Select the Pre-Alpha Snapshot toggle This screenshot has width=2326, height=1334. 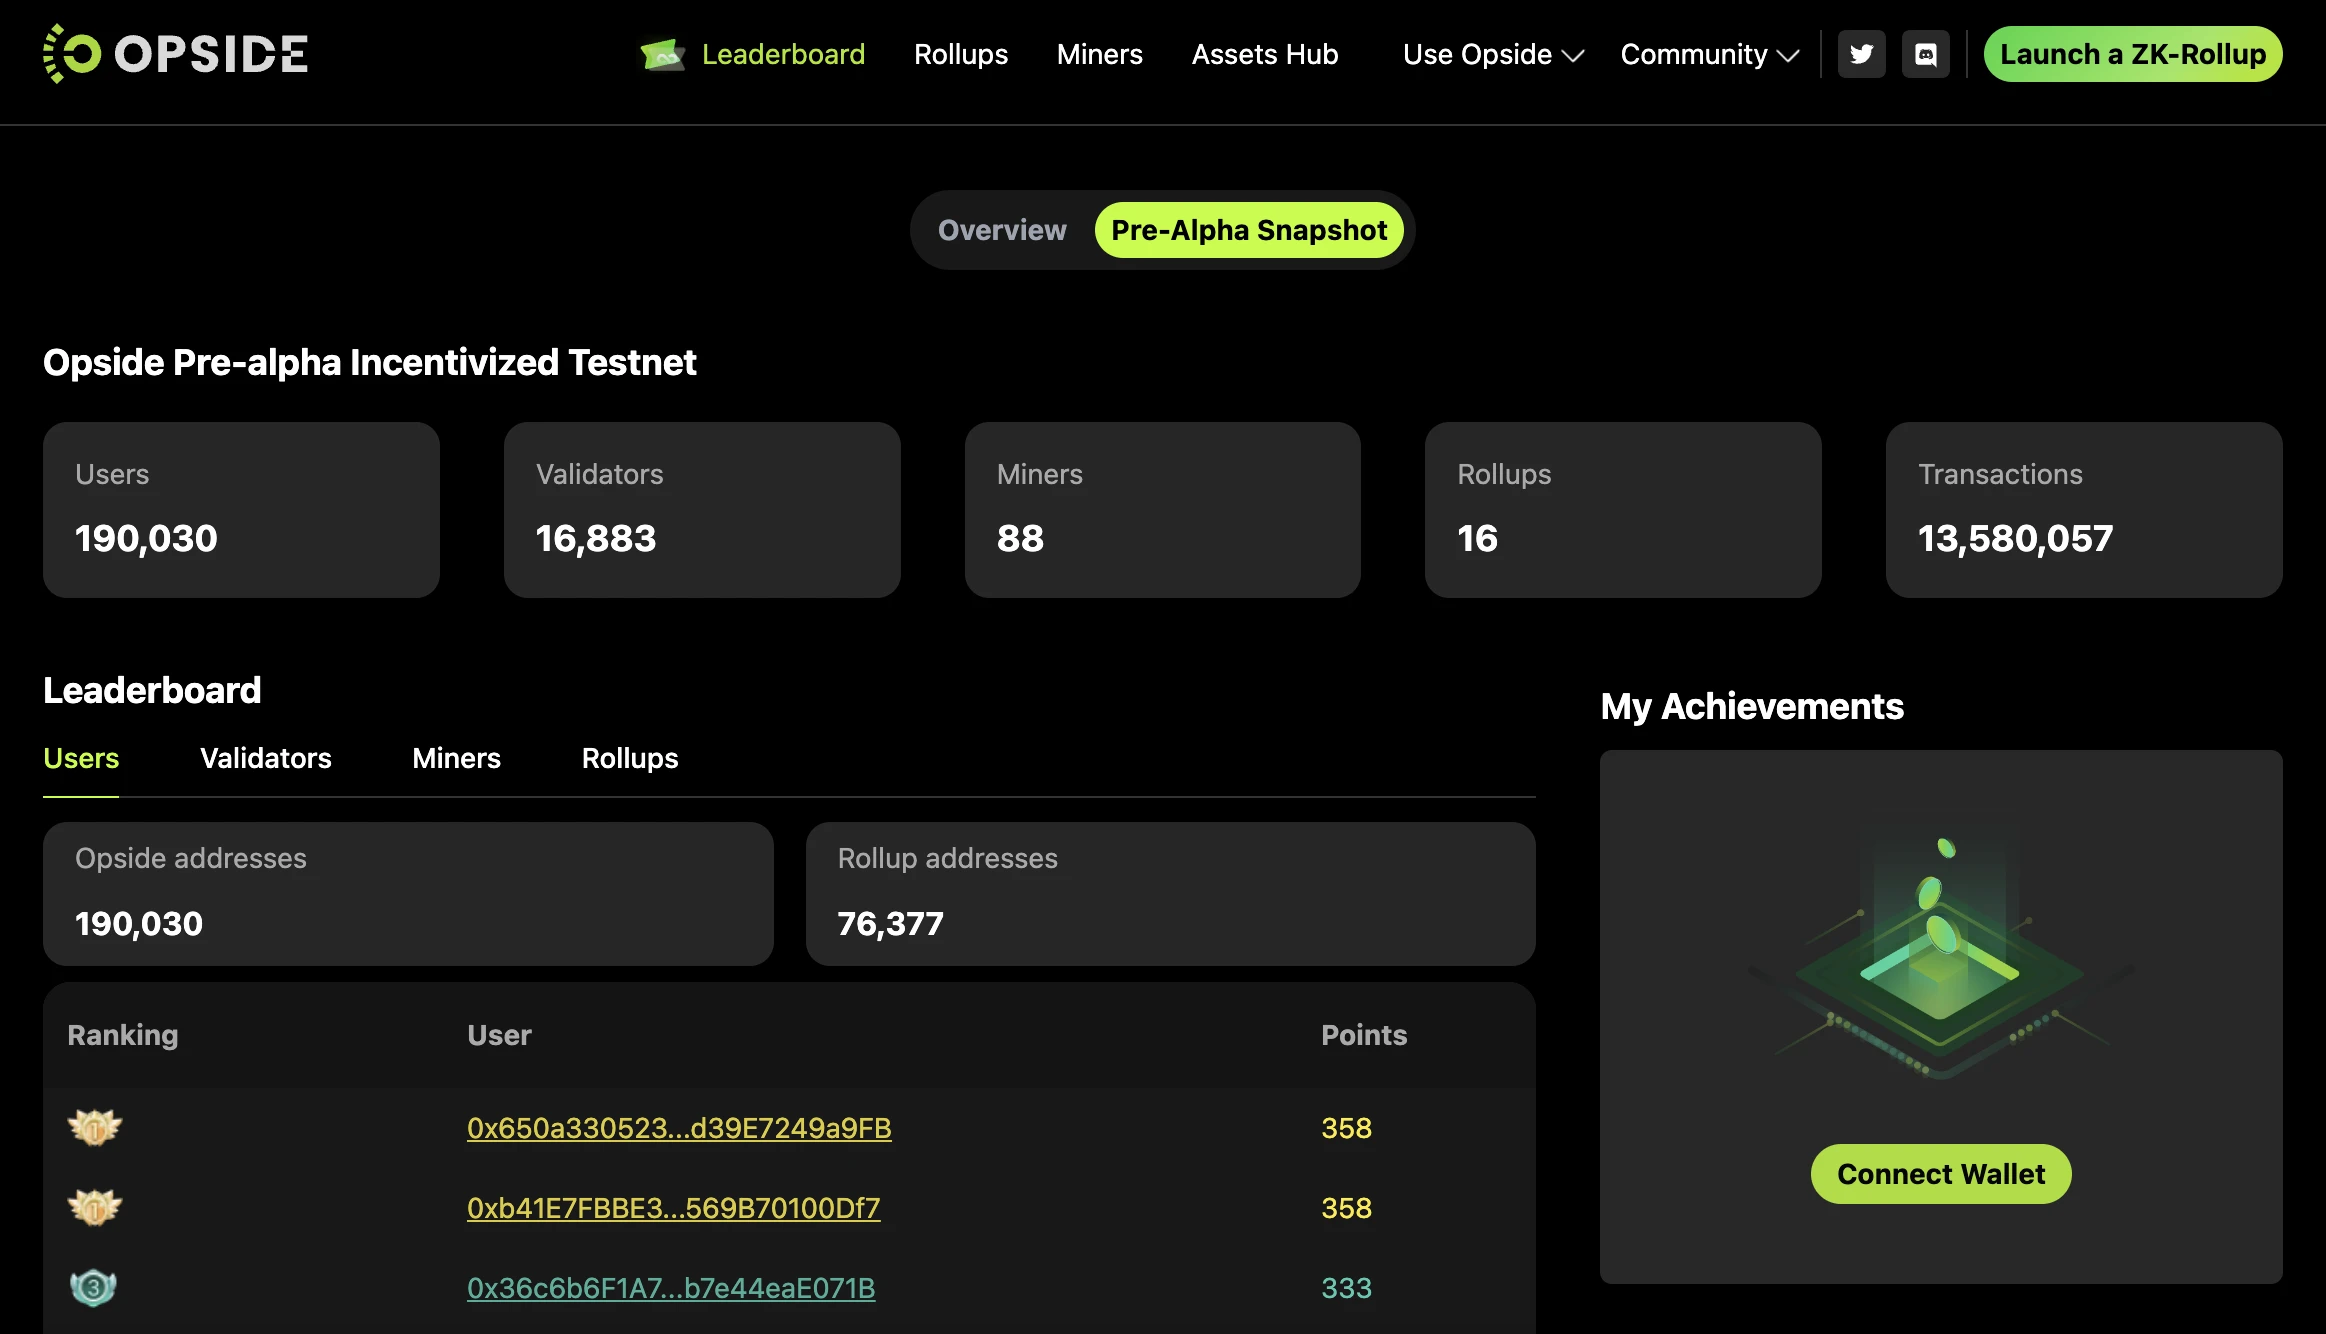1249,230
